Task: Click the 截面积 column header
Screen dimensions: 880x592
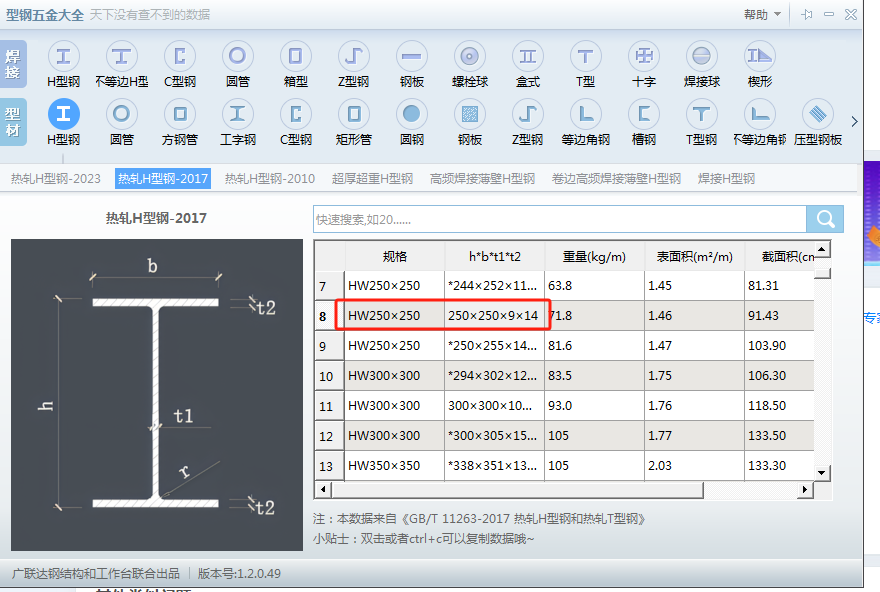Action: point(780,256)
